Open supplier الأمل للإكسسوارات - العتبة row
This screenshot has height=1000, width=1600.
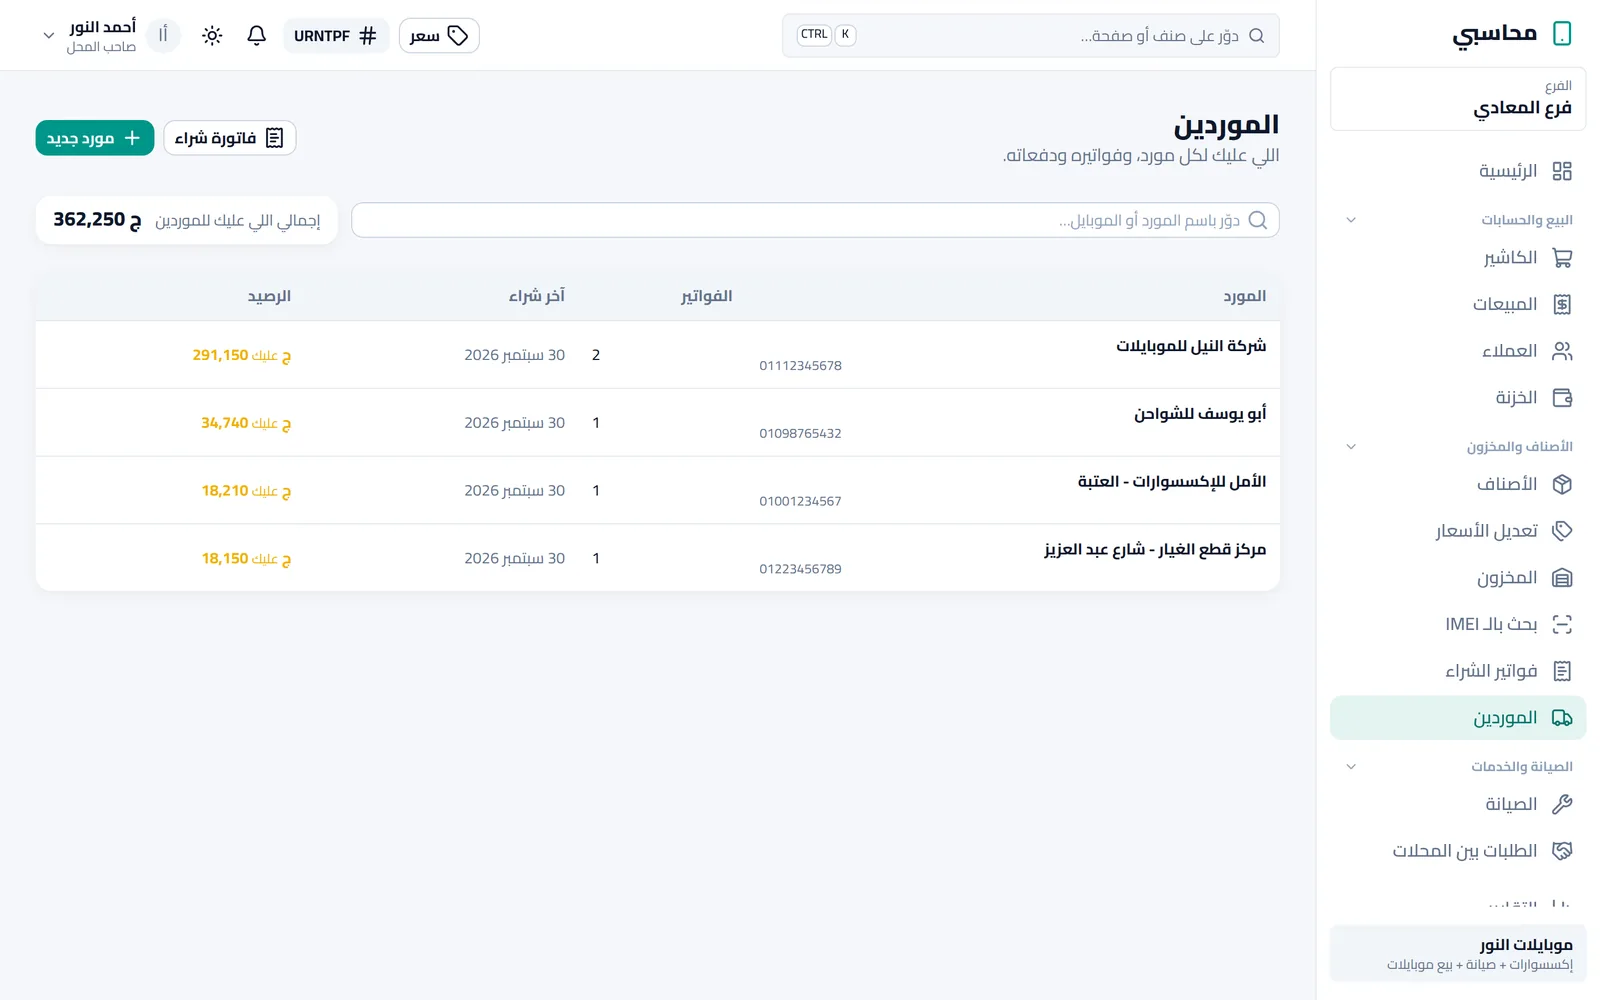(658, 491)
